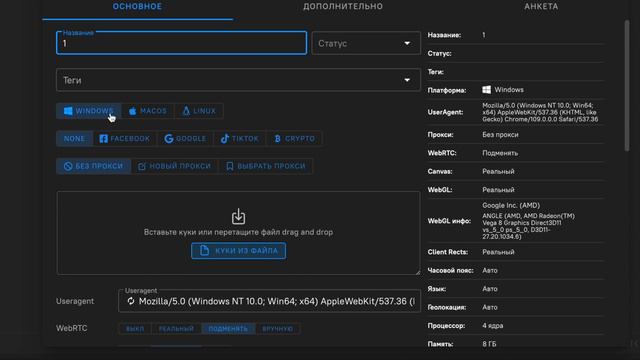Select the Windows platform option
The width and height of the screenshot is (640, 360).
click(x=89, y=111)
